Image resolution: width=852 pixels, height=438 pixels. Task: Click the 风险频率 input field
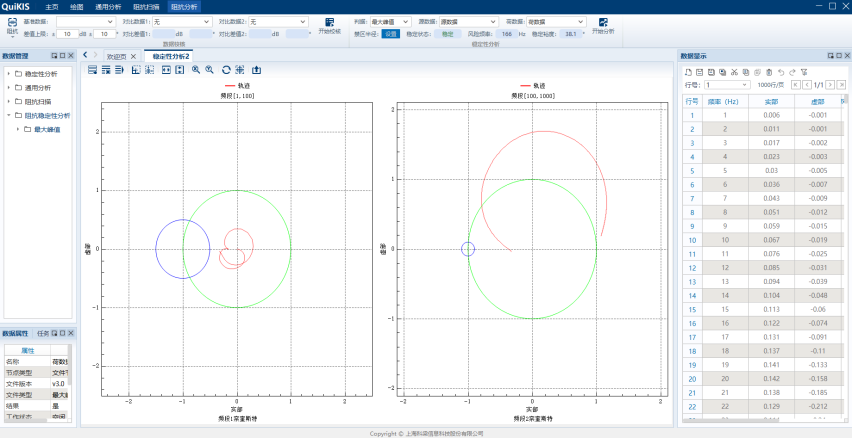point(506,34)
